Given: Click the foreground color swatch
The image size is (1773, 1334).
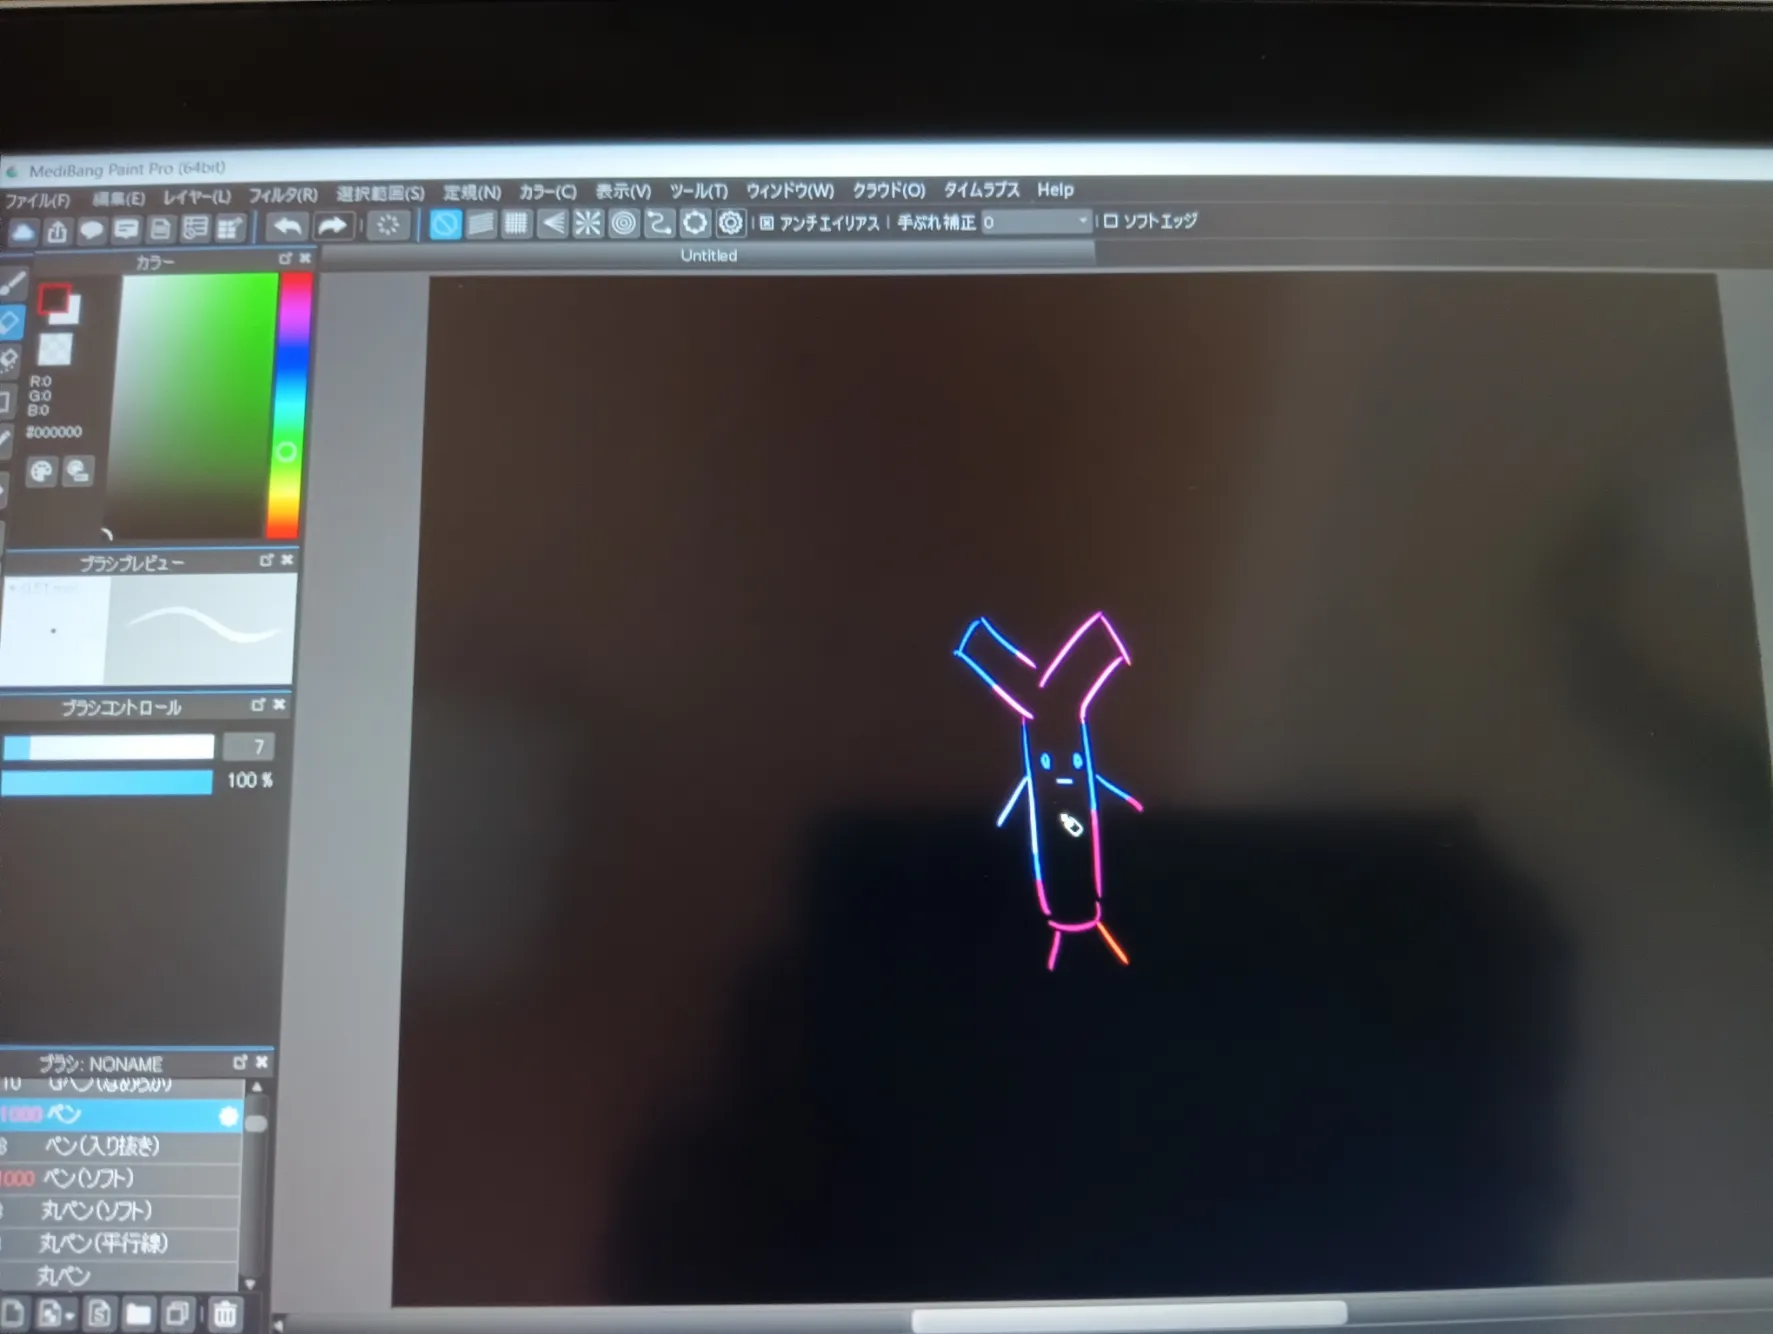Looking at the screenshot, I should pyautogui.click(x=54, y=299).
